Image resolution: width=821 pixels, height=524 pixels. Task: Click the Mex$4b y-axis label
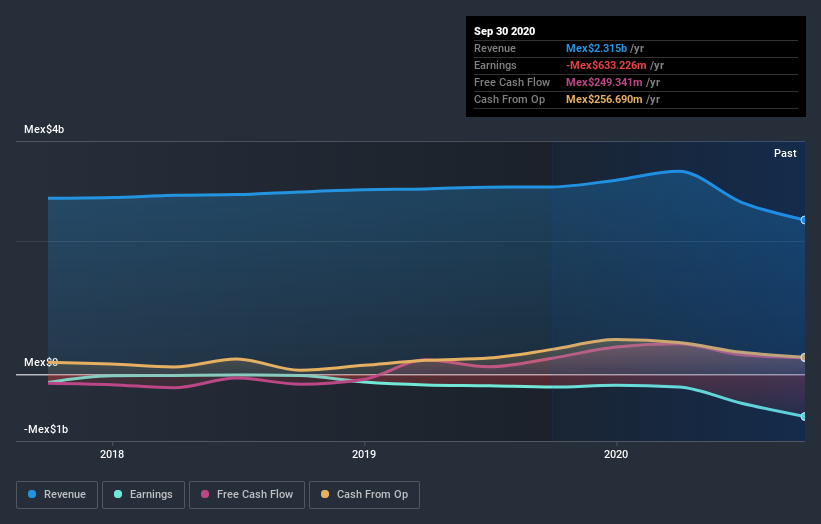click(44, 129)
